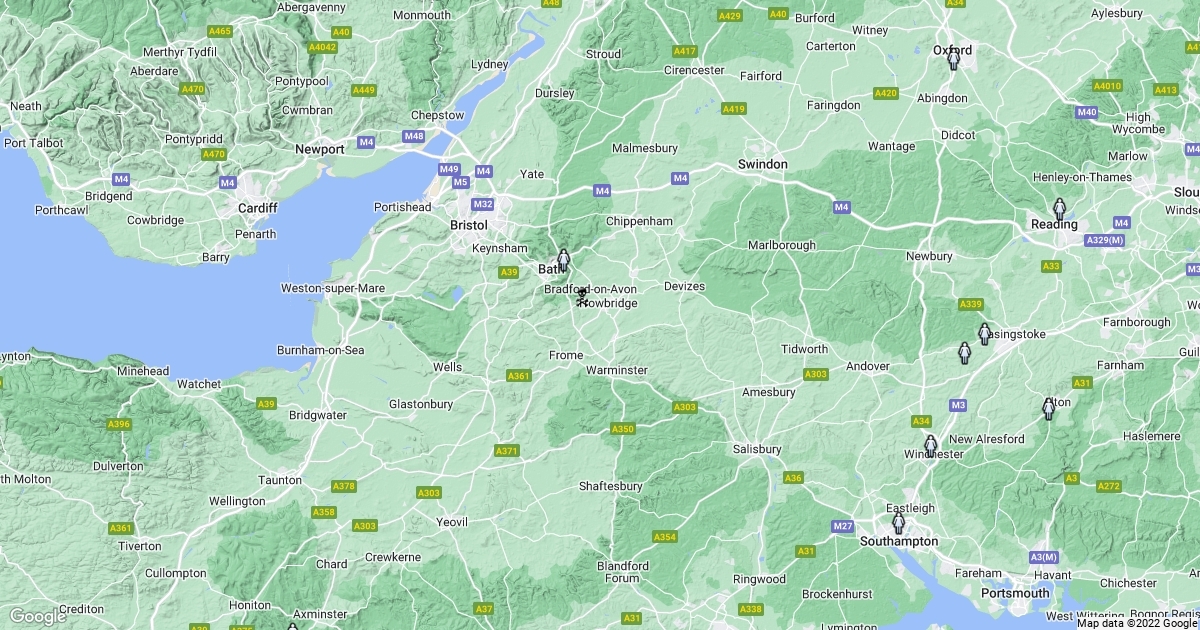Viewport: 1200px width, 630px height.
Task: Click the skull-and-crossbones marker near Trowbridge
Action: point(582,297)
